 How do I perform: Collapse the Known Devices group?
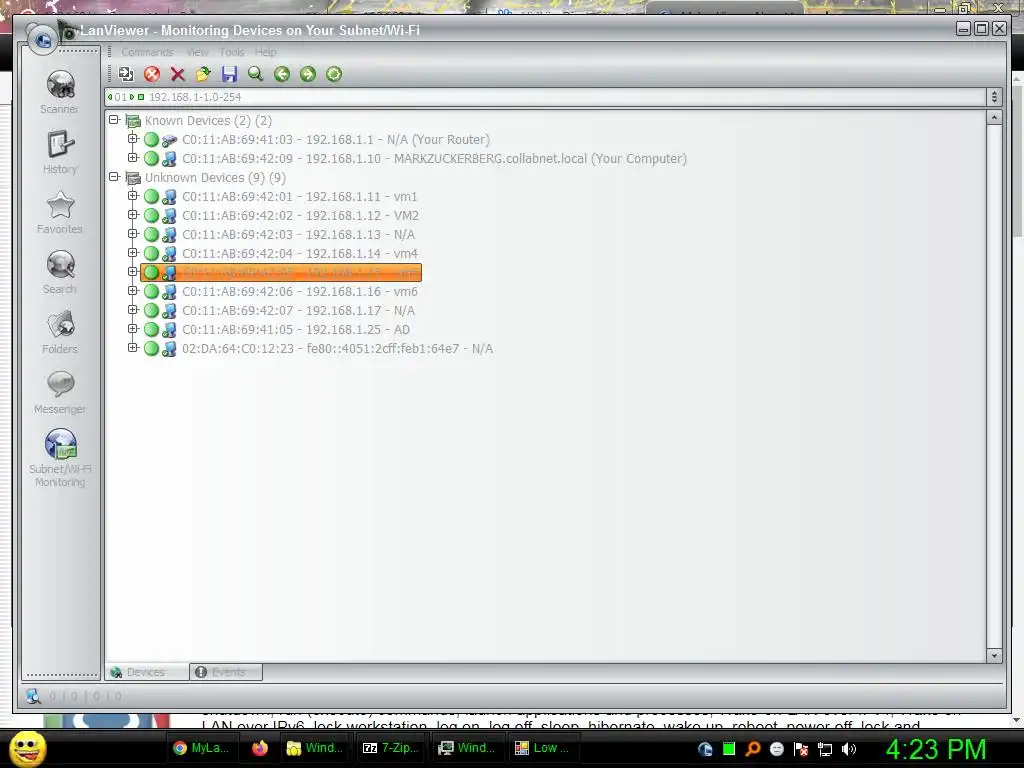pyautogui.click(x=114, y=120)
